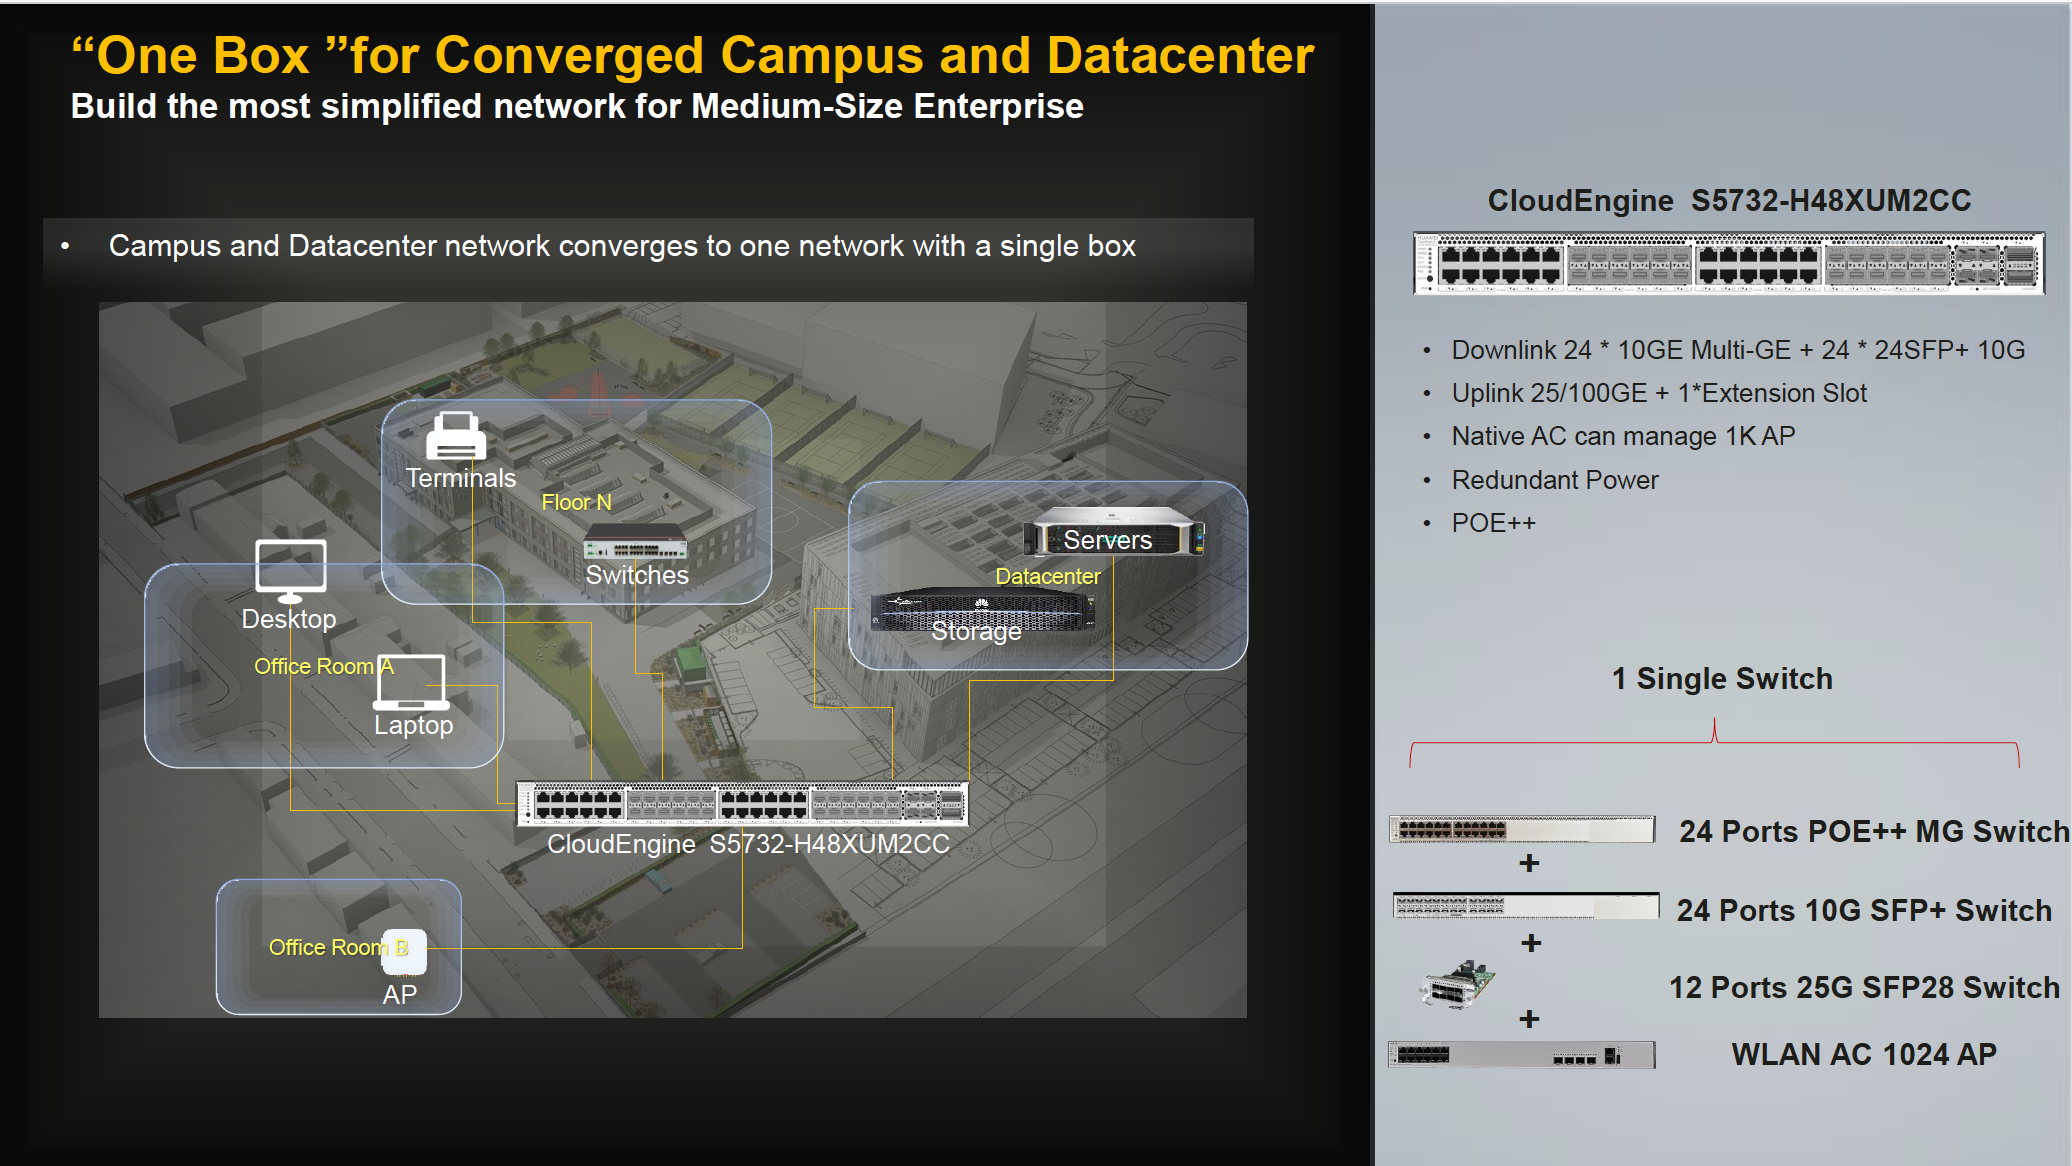Click the 'Uplink 25/100GE + 1*Extension Slot' bullet
This screenshot has width=2072, height=1166.
click(1659, 393)
